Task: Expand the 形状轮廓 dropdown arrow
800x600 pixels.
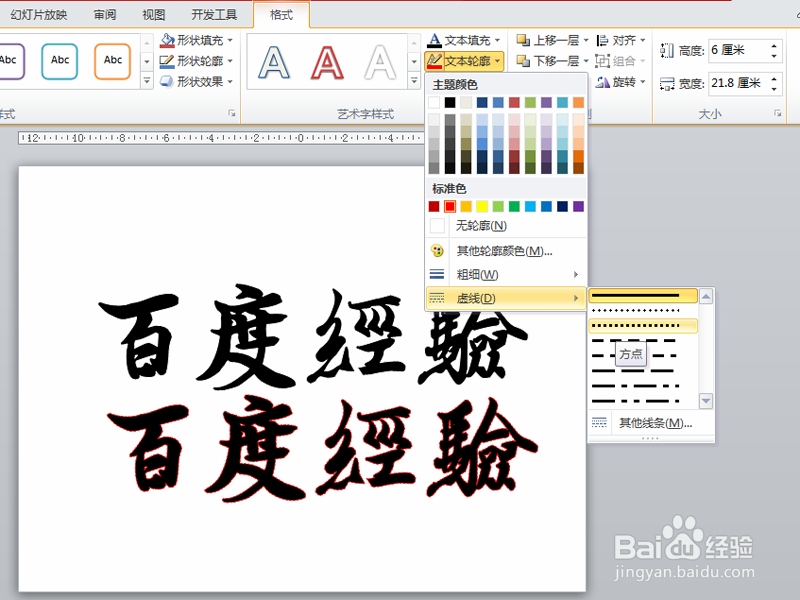Action: tap(230, 61)
